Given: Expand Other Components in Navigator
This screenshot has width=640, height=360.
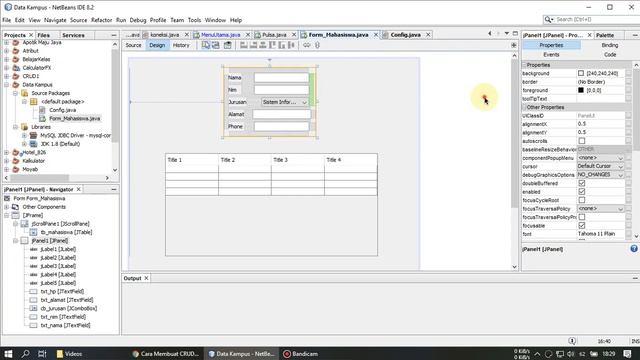Looking at the screenshot, I should pos(7,207).
